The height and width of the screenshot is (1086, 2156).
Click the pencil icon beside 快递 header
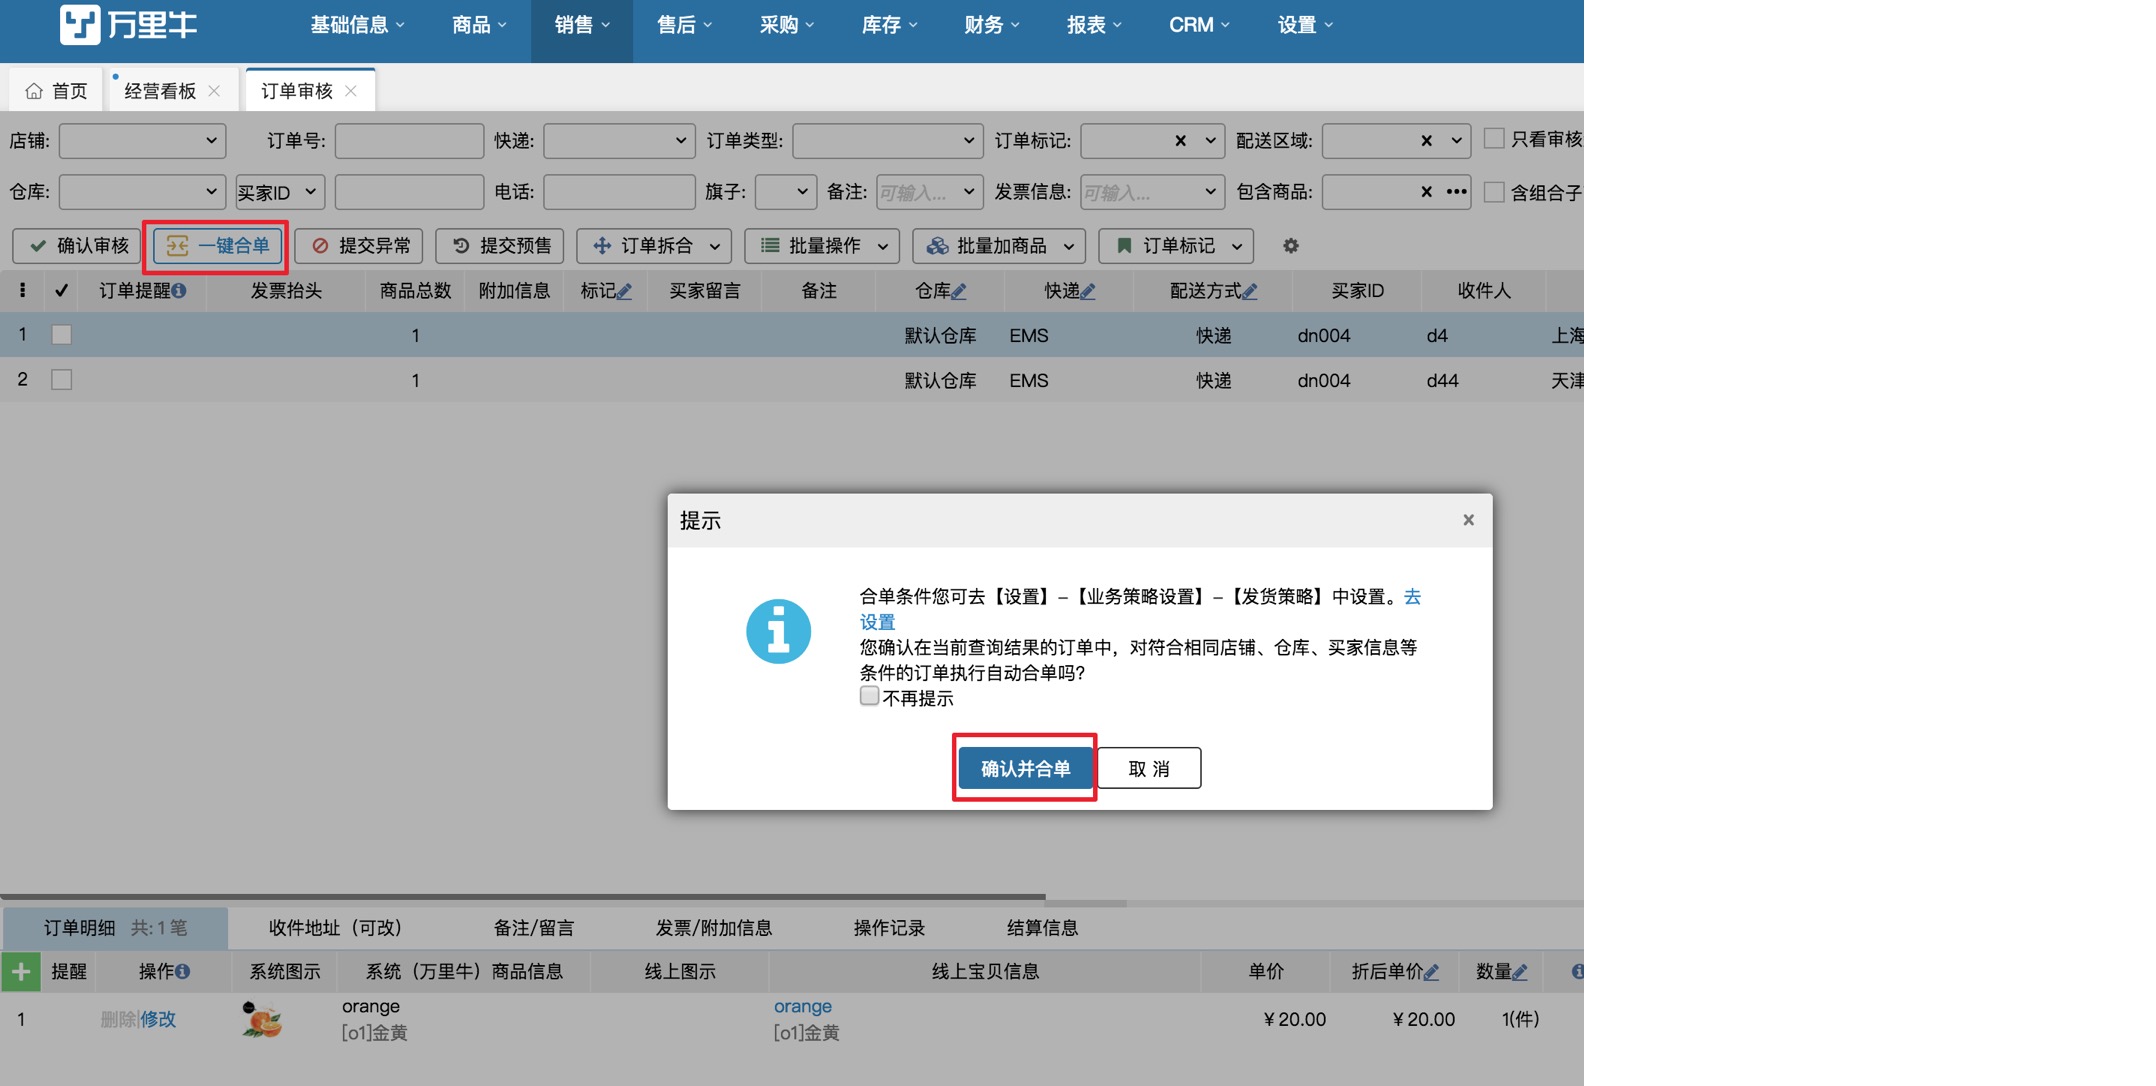[1088, 291]
